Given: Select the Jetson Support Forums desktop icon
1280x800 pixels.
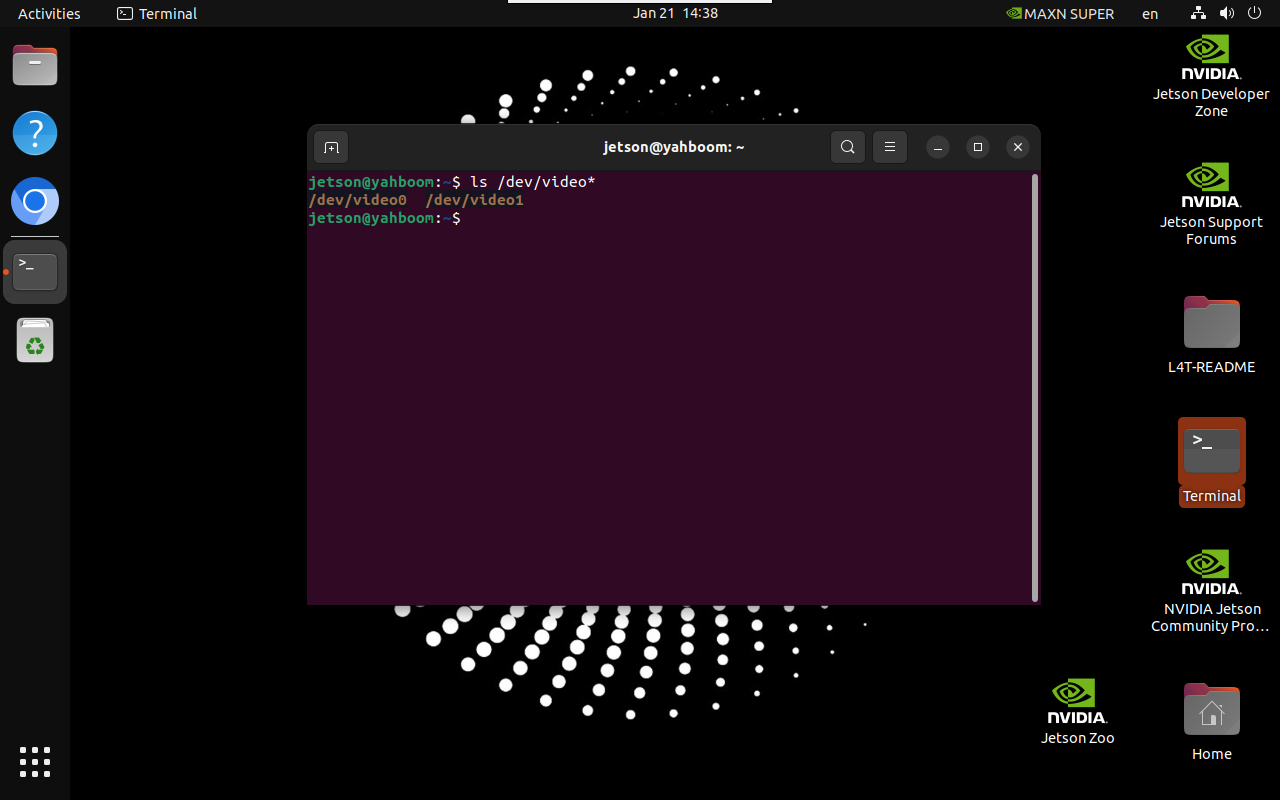Looking at the screenshot, I should pos(1211,205).
